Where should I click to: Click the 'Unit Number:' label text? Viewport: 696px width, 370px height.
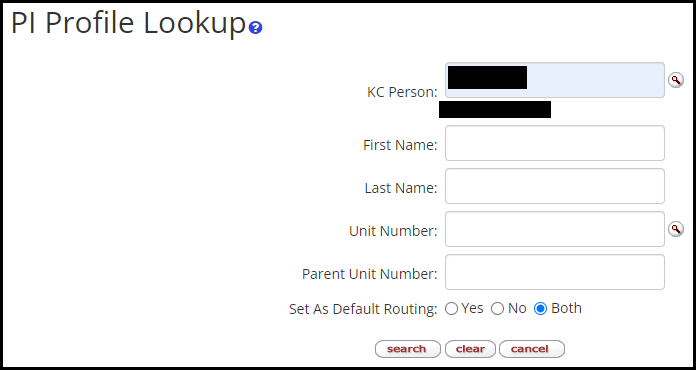coord(393,231)
